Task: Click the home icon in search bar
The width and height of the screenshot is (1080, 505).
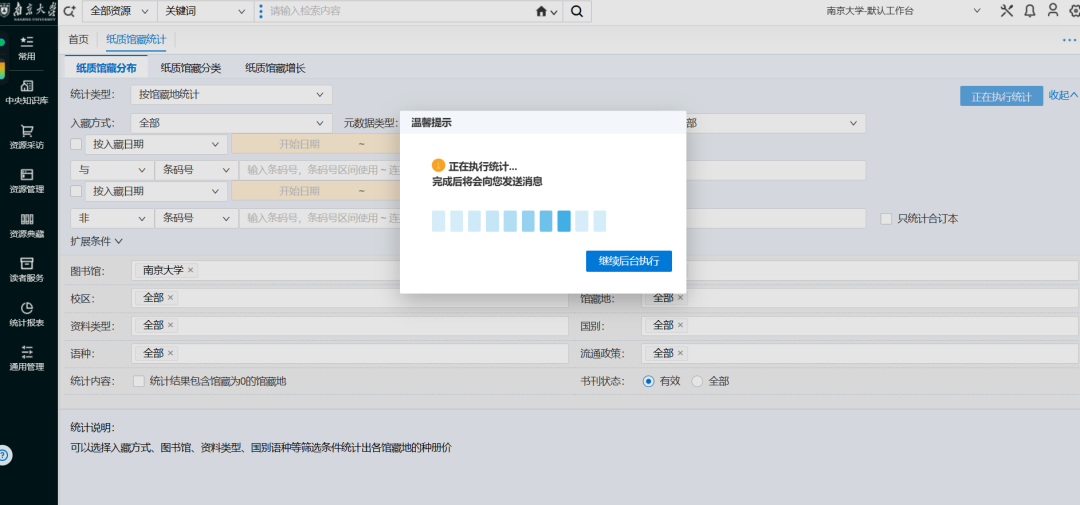Action: (x=541, y=12)
